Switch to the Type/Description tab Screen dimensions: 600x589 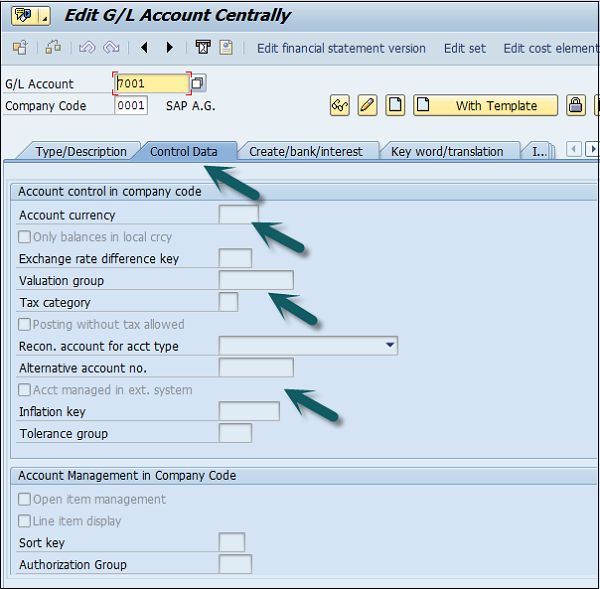tap(80, 152)
